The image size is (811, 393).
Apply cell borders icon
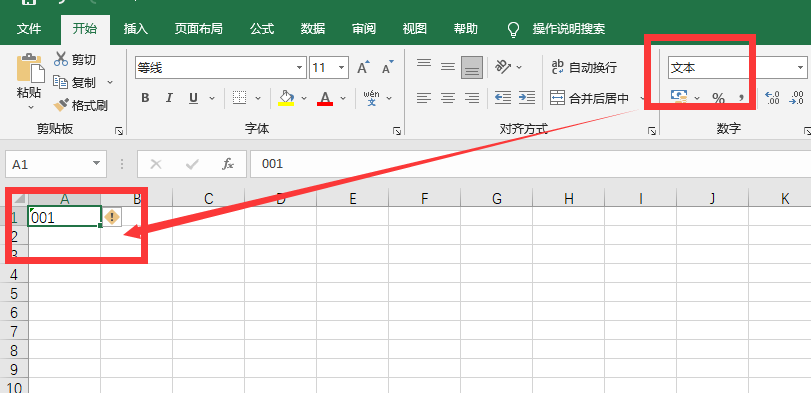coord(239,98)
